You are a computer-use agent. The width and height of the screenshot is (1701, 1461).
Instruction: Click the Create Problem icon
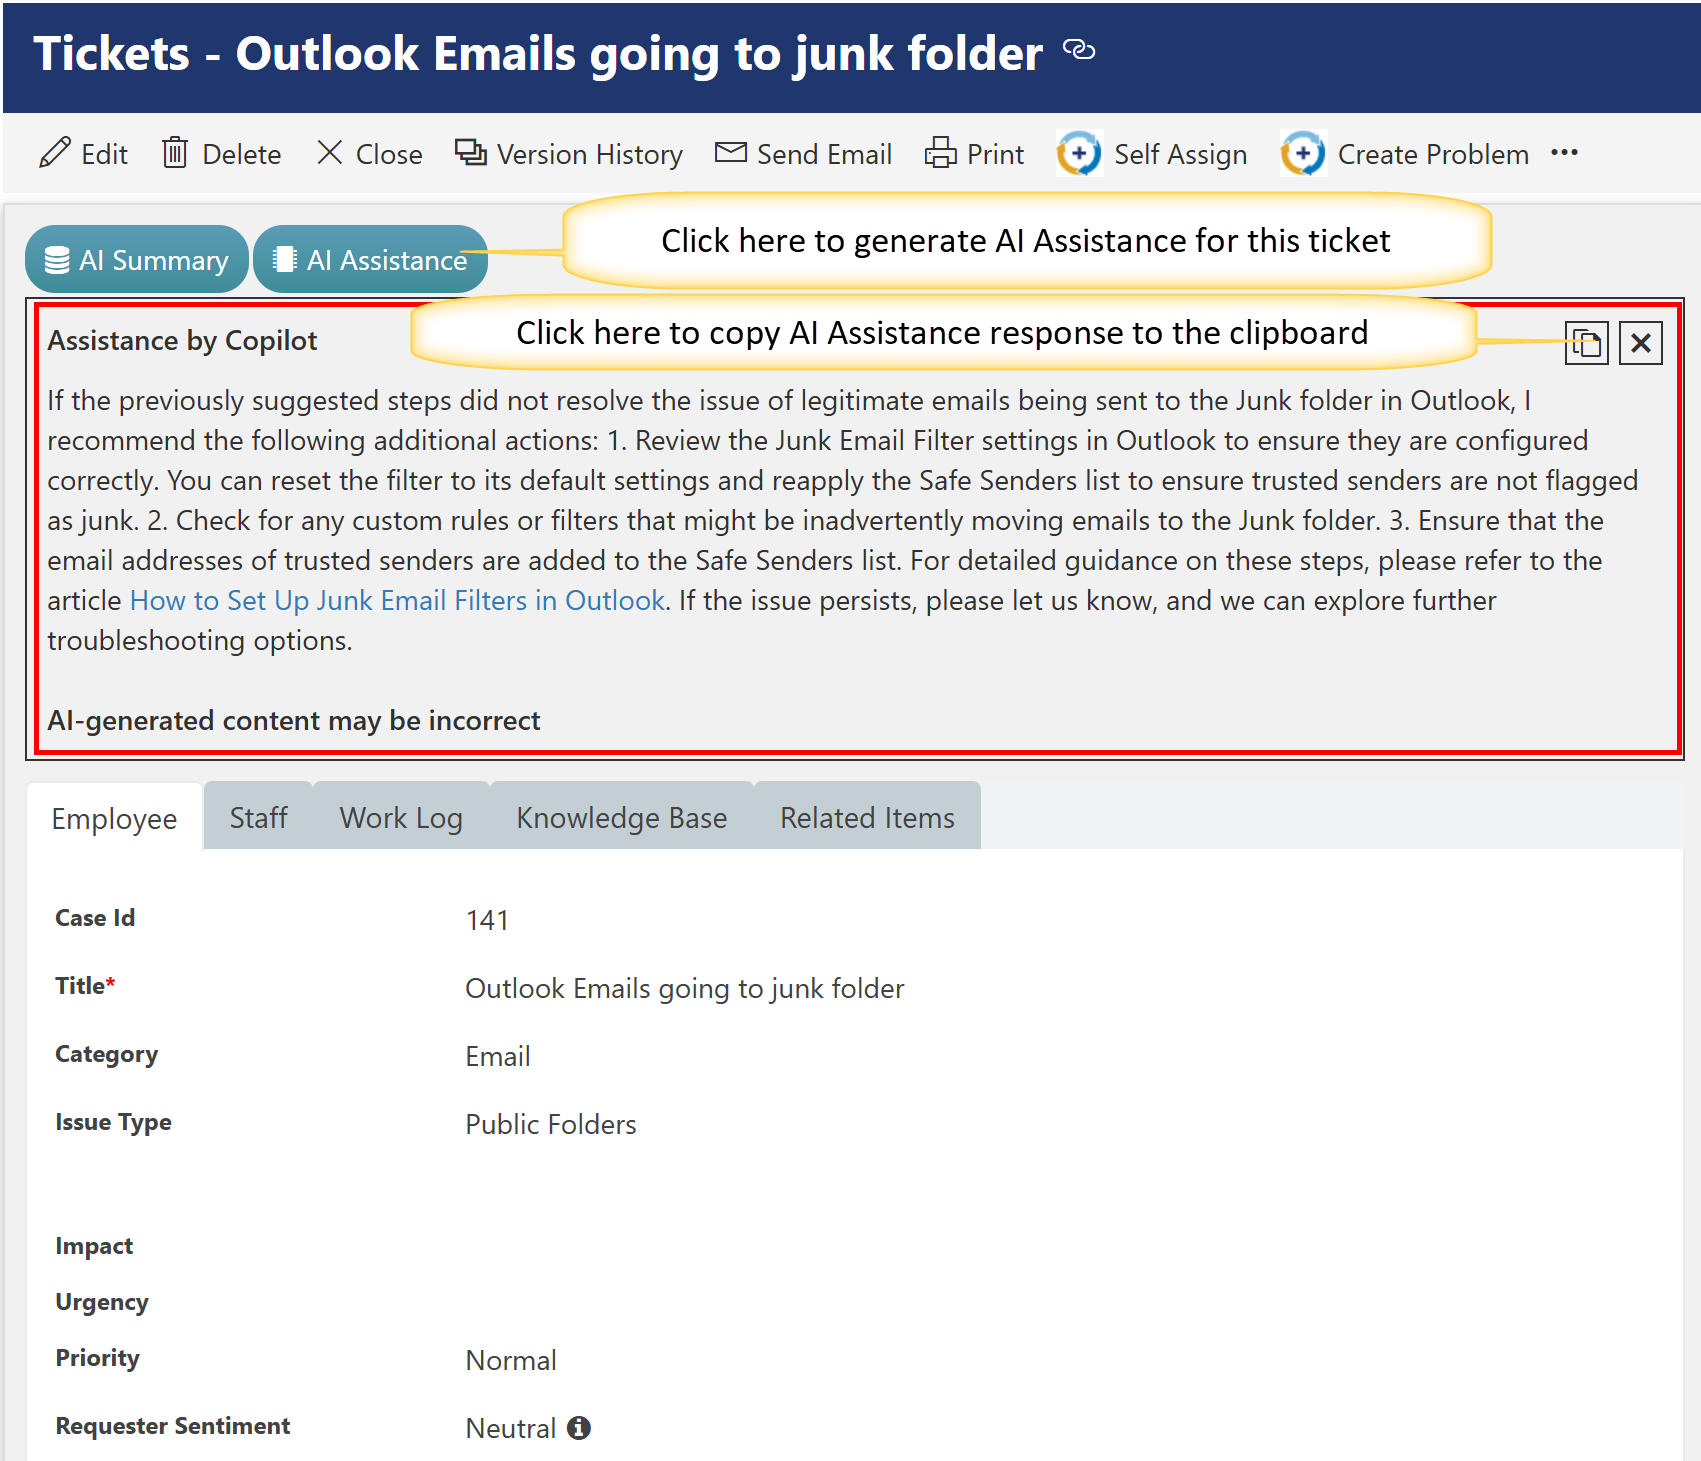[x=1303, y=154]
